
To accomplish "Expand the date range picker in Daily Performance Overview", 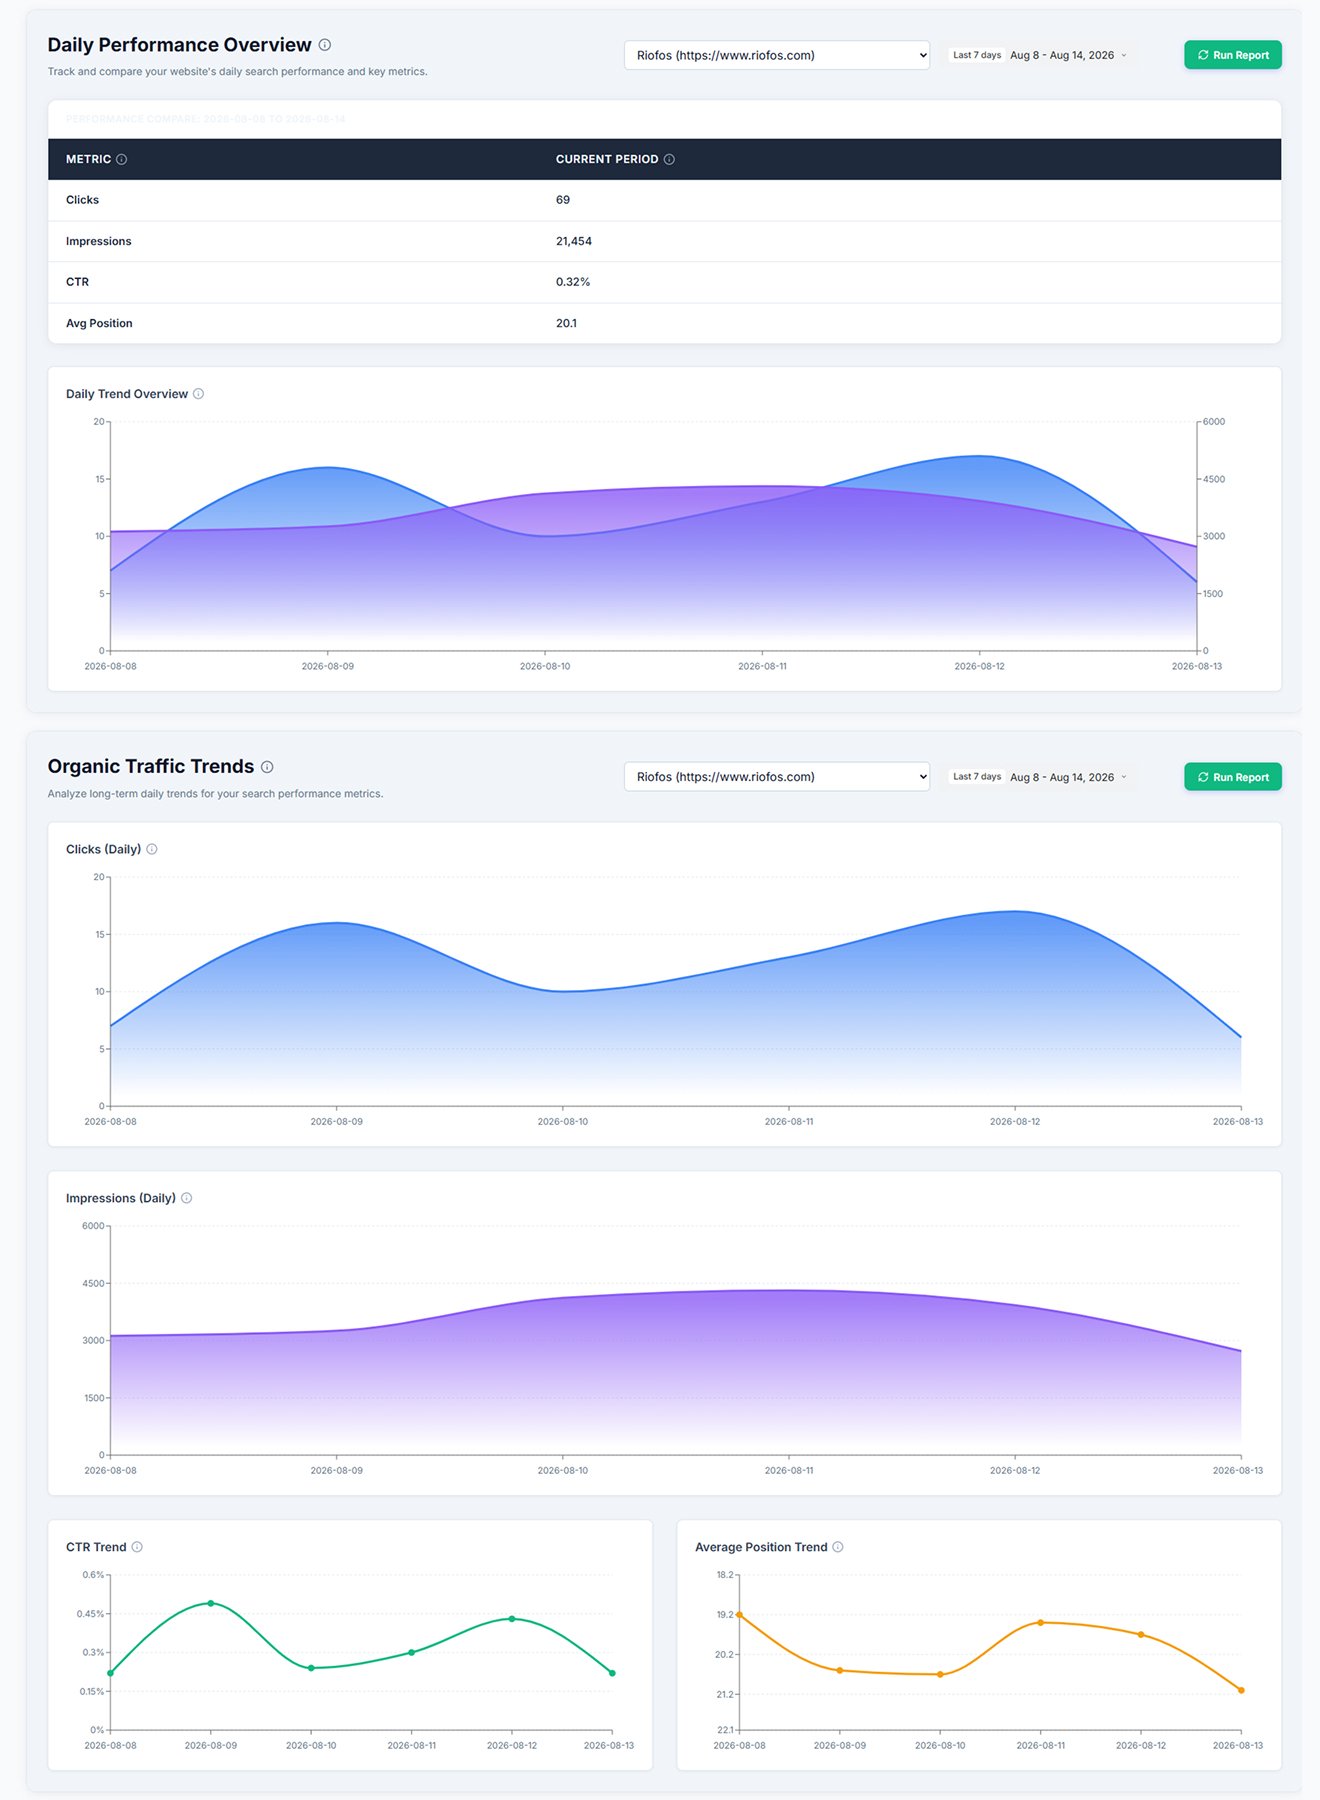I will point(1040,55).
